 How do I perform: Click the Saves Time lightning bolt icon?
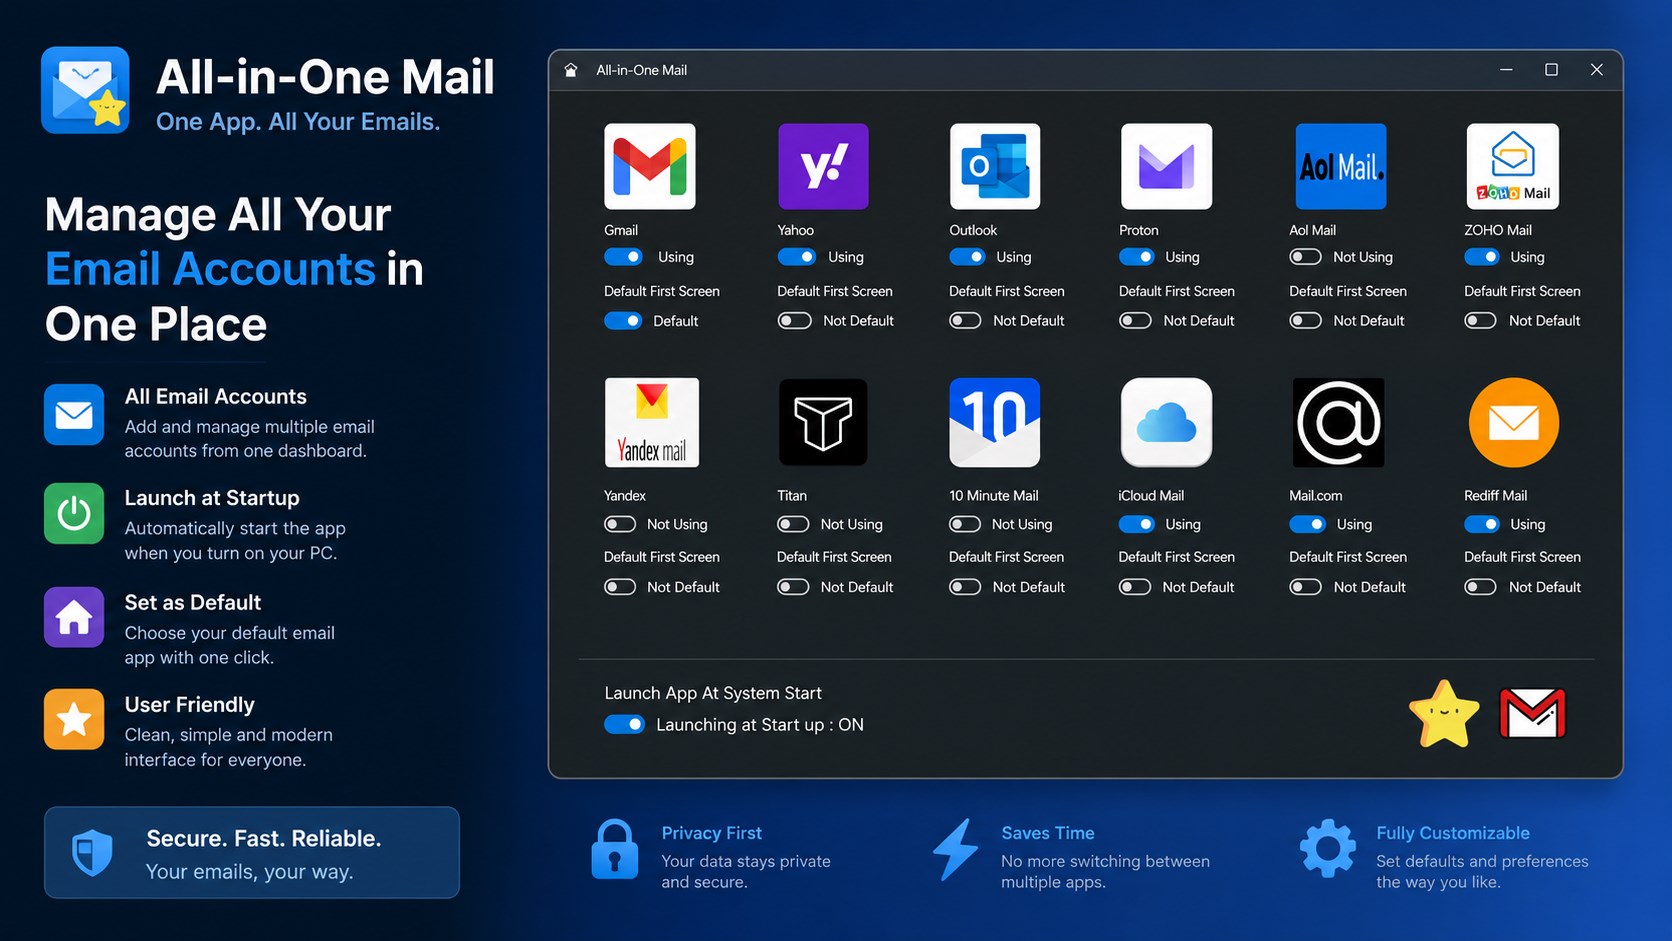click(955, 850)
